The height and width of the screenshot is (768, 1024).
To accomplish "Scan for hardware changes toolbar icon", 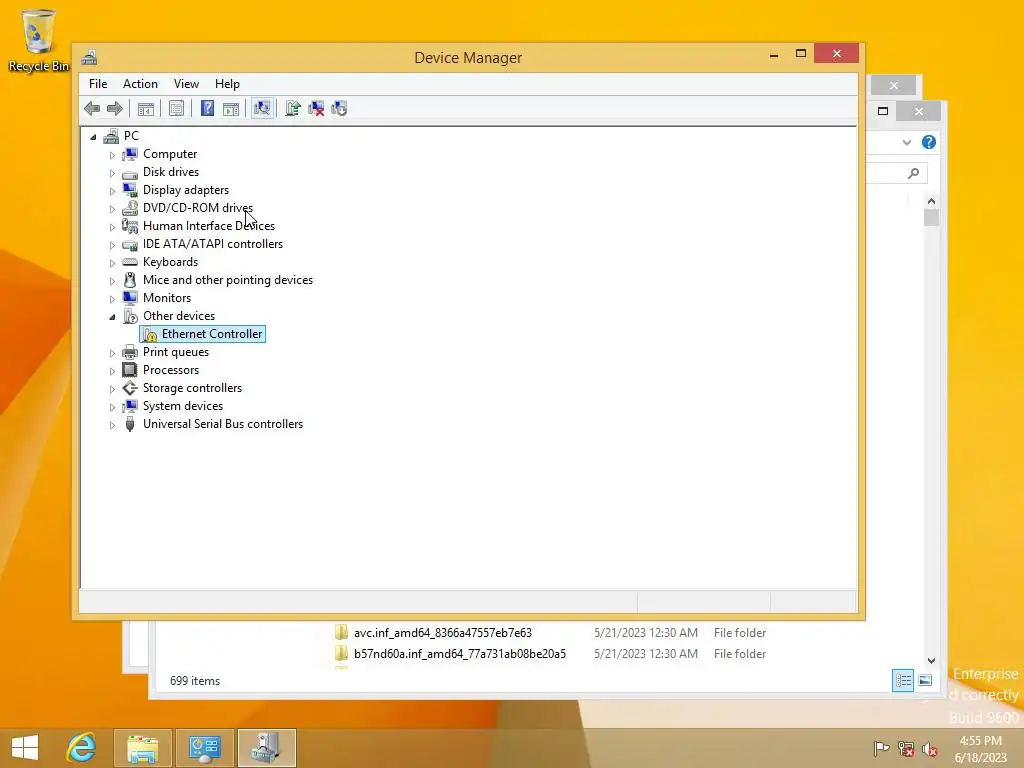I will pyautogui.click(x=262, y=108).
